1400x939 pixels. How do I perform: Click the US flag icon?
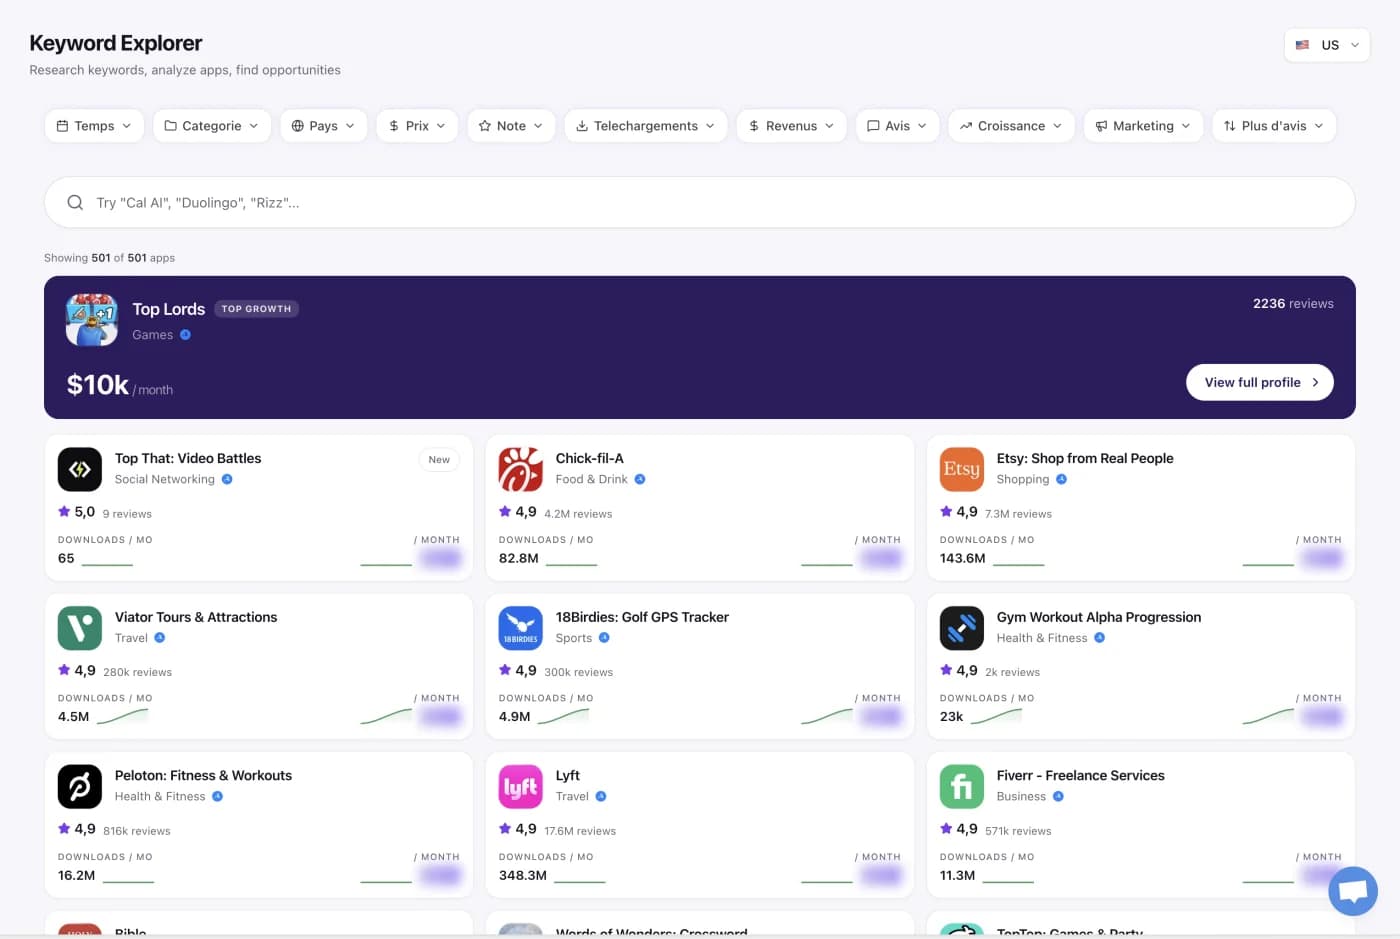[1302, 45]
